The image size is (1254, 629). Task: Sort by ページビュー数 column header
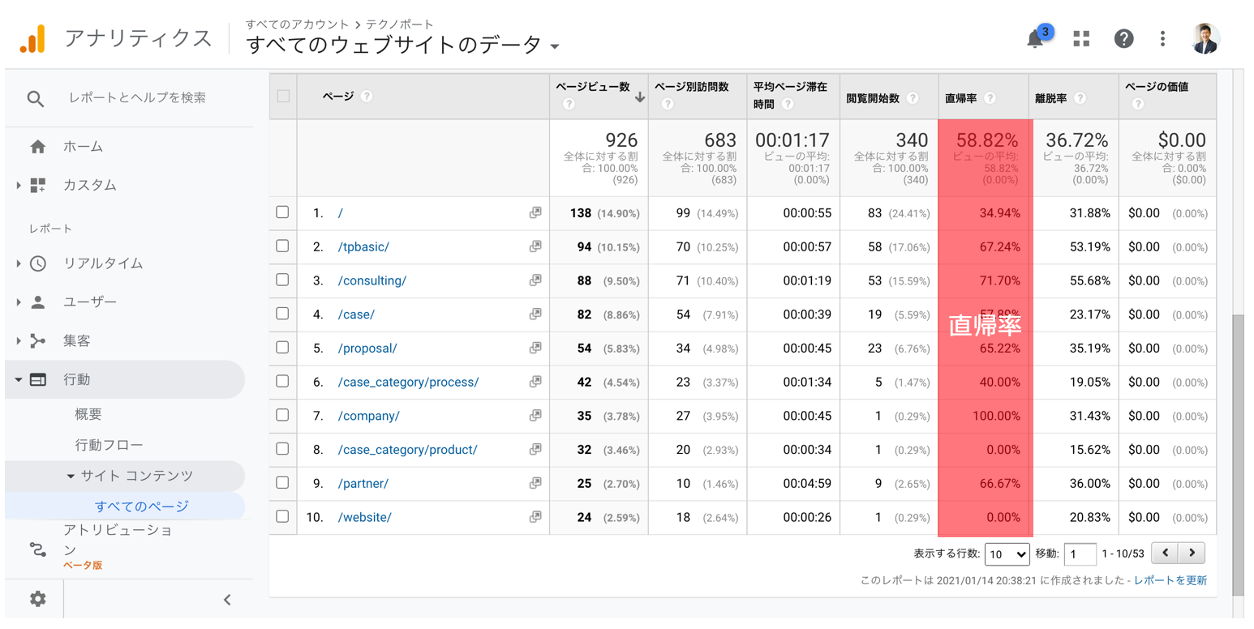(593, 87)
